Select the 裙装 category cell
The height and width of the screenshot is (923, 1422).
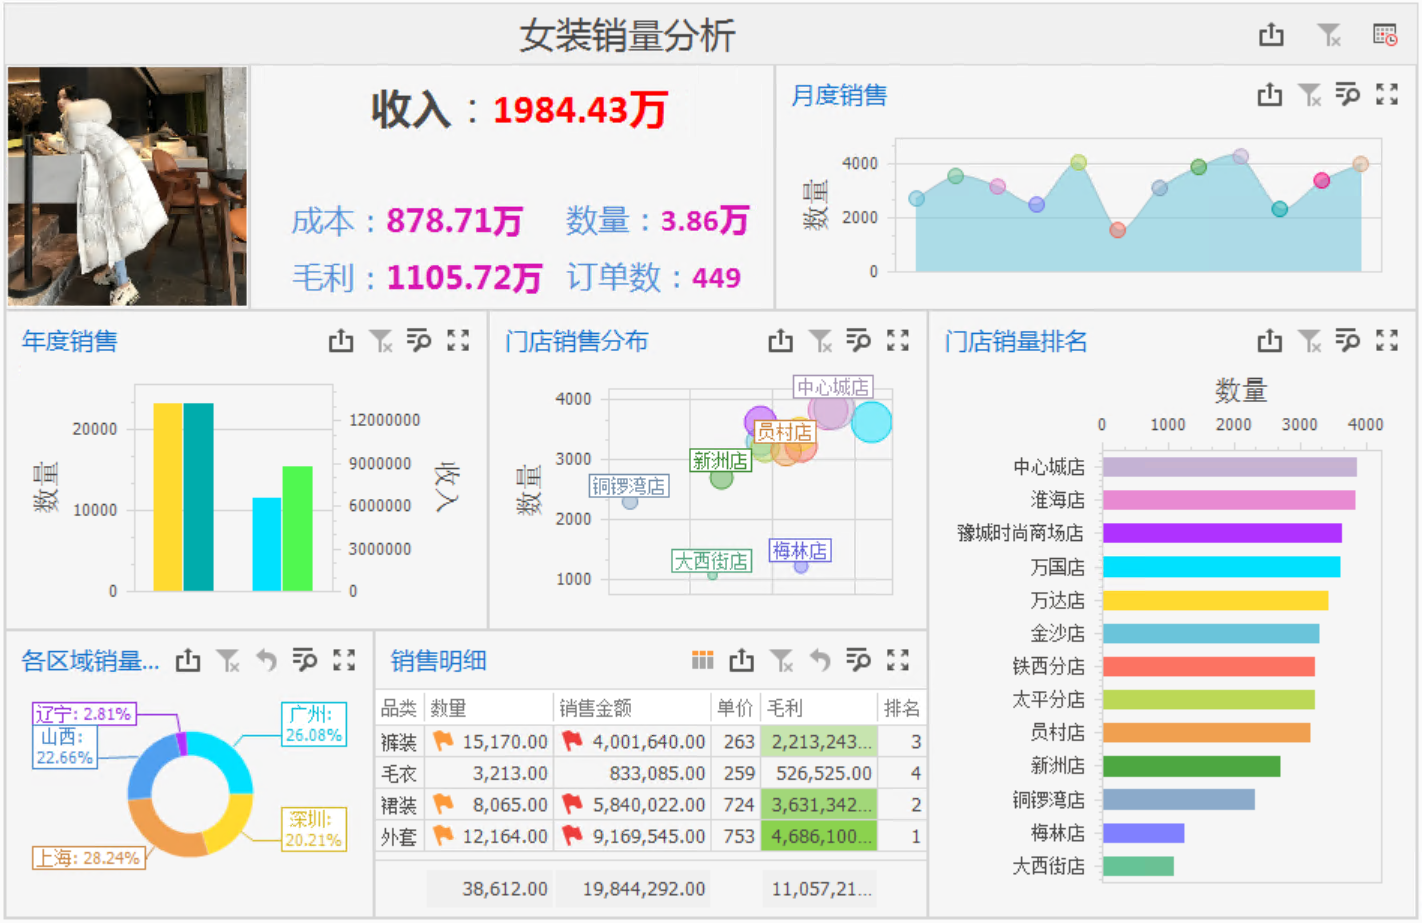pos(399,805)
